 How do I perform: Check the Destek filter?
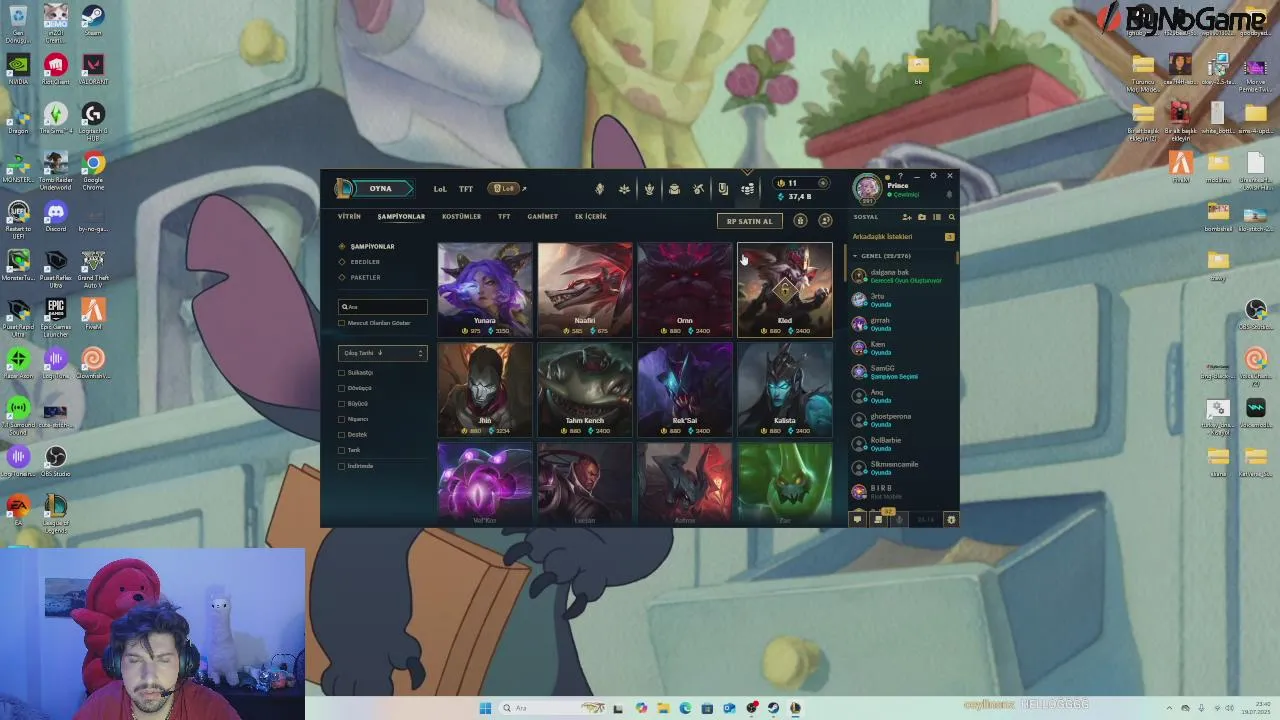tap(342, 434)
